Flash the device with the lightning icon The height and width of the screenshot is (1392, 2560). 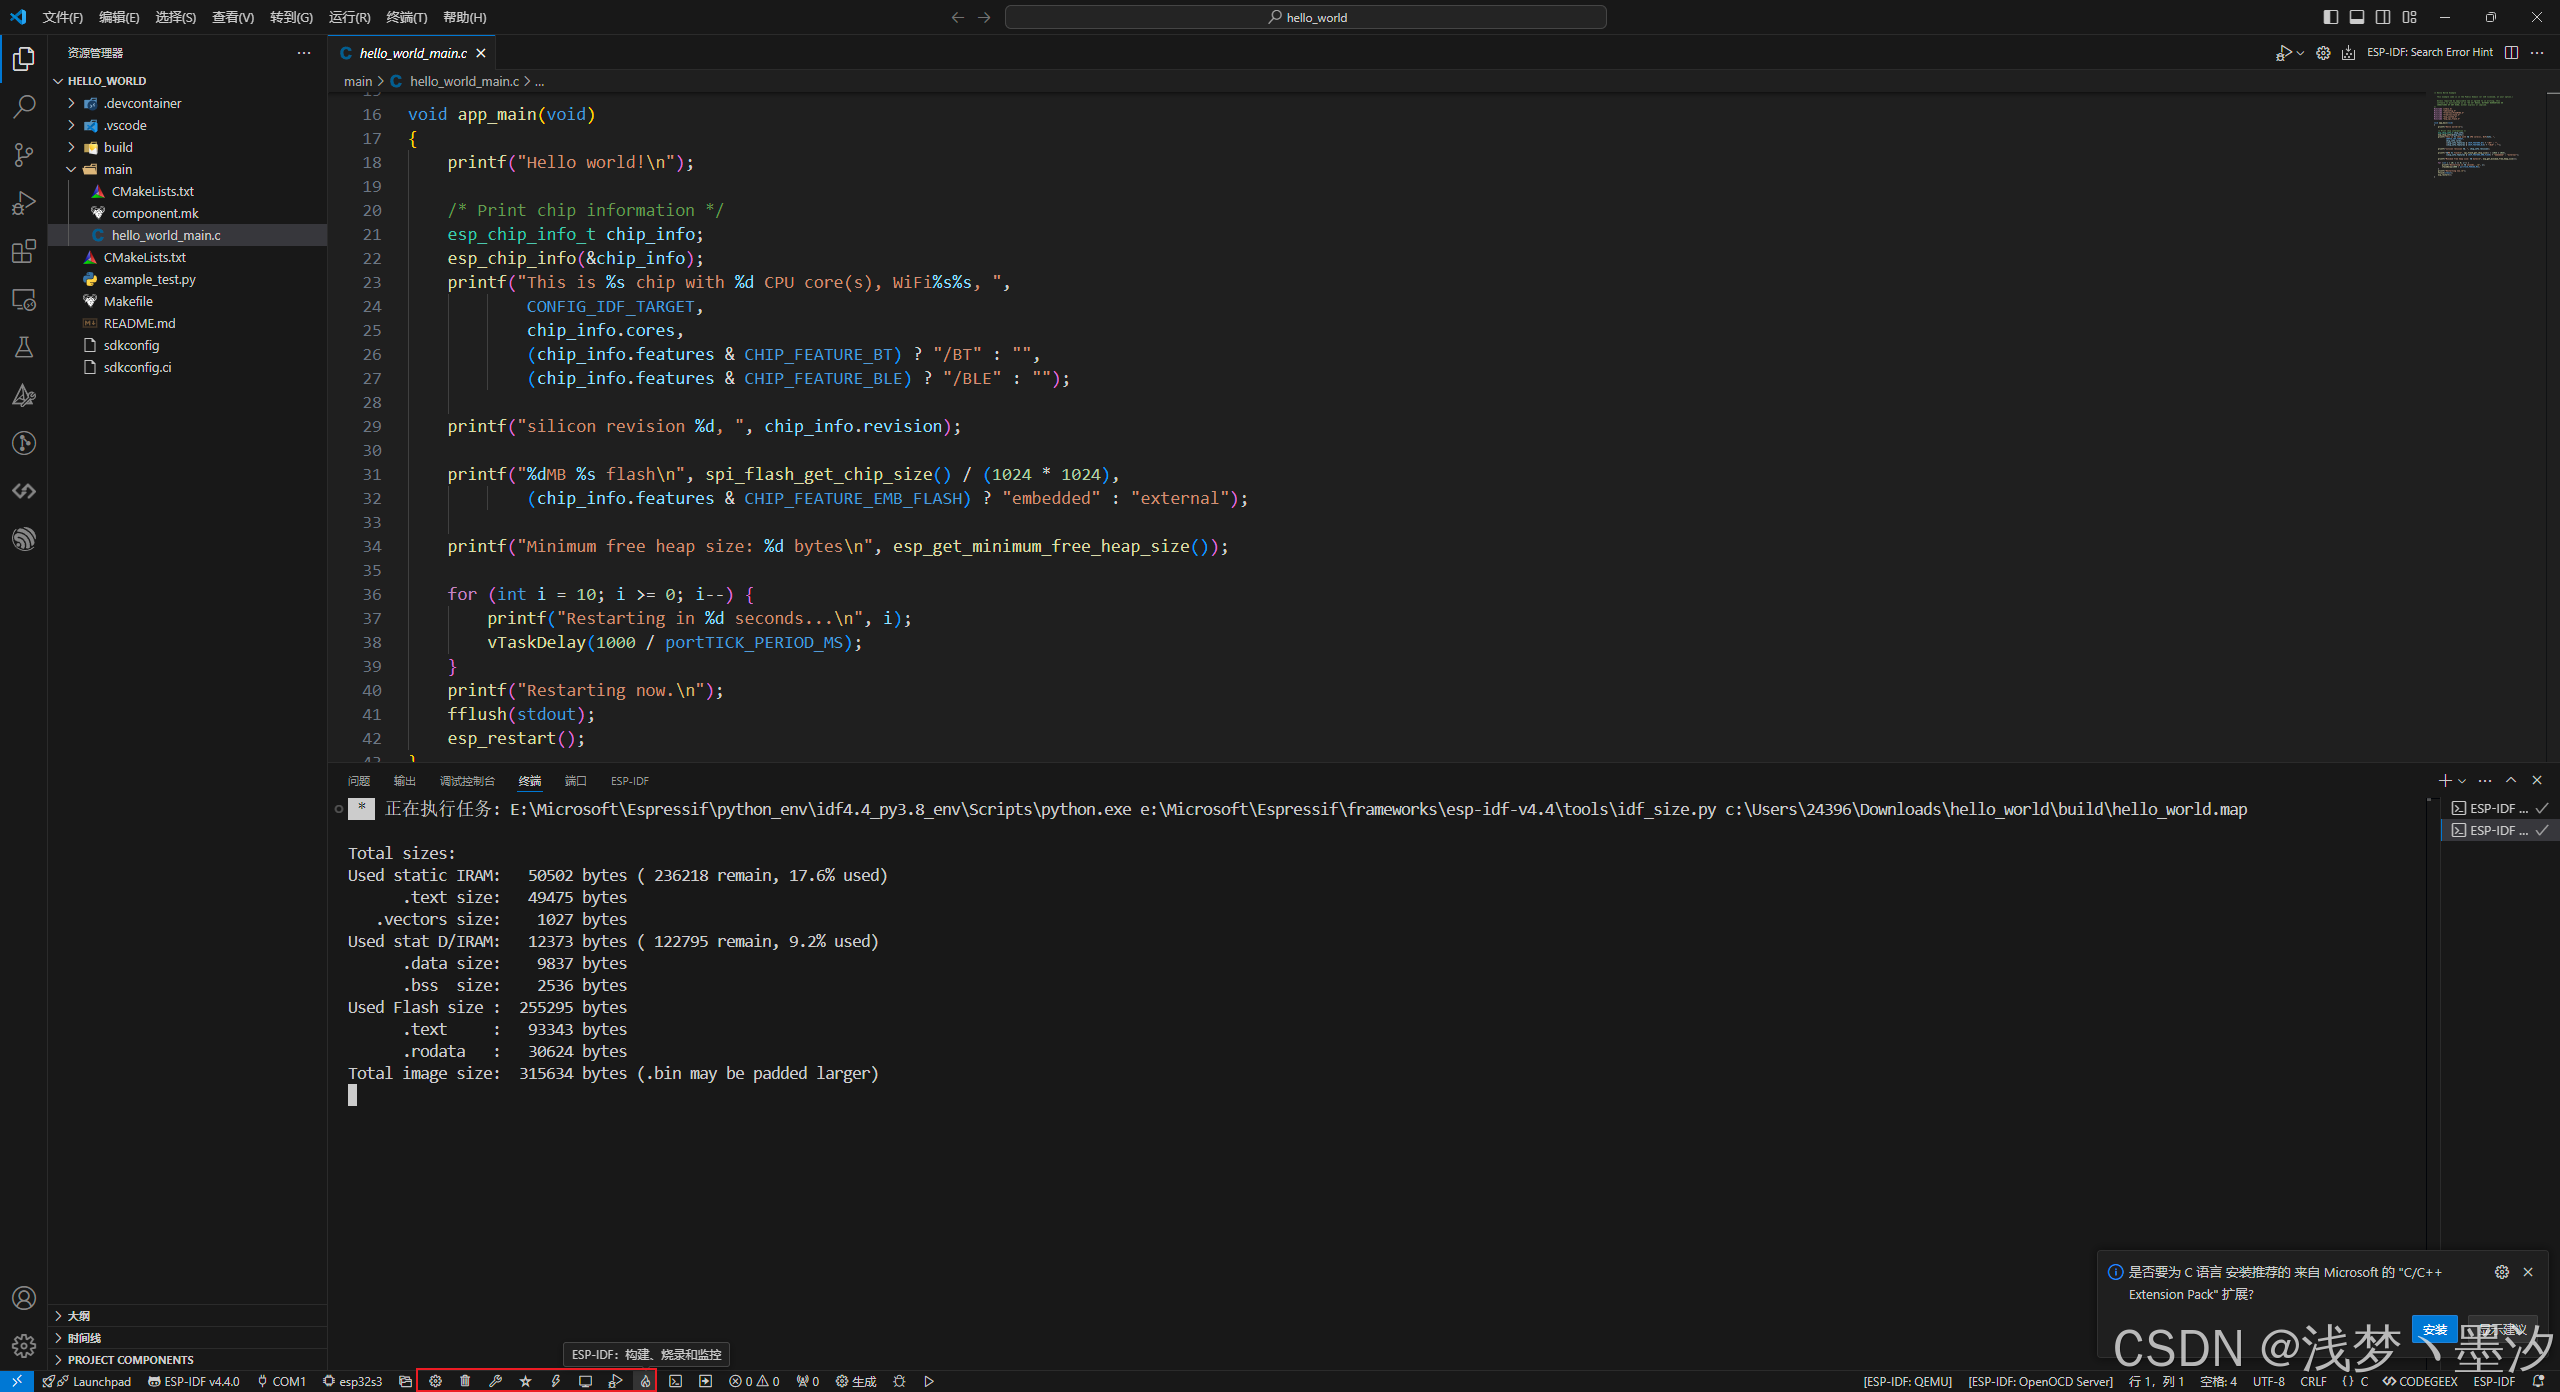[x=556, y=1381]
